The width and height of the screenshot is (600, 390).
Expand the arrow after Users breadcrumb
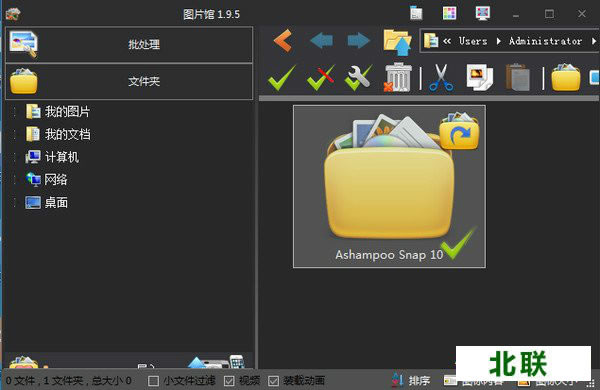tap(499, 41)
